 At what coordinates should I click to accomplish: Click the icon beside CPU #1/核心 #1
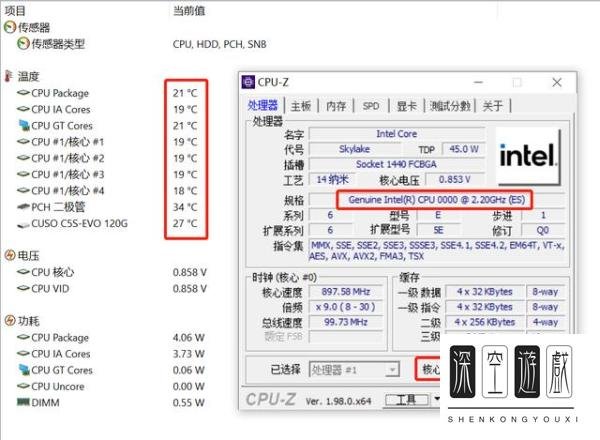[23, 142]
